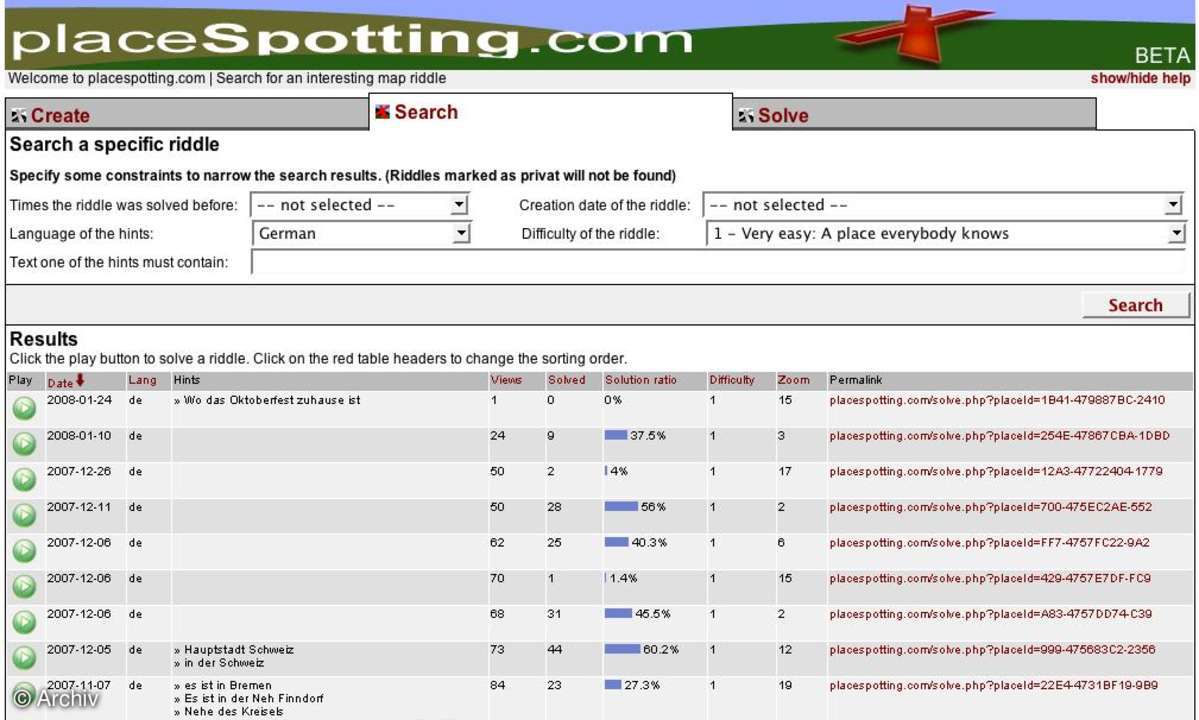Screen dimensions: 1199x720
Task: Click hint 'Es ist in der Neh Finndorf'
Action: pyautogui.click(x=253, y=699)
